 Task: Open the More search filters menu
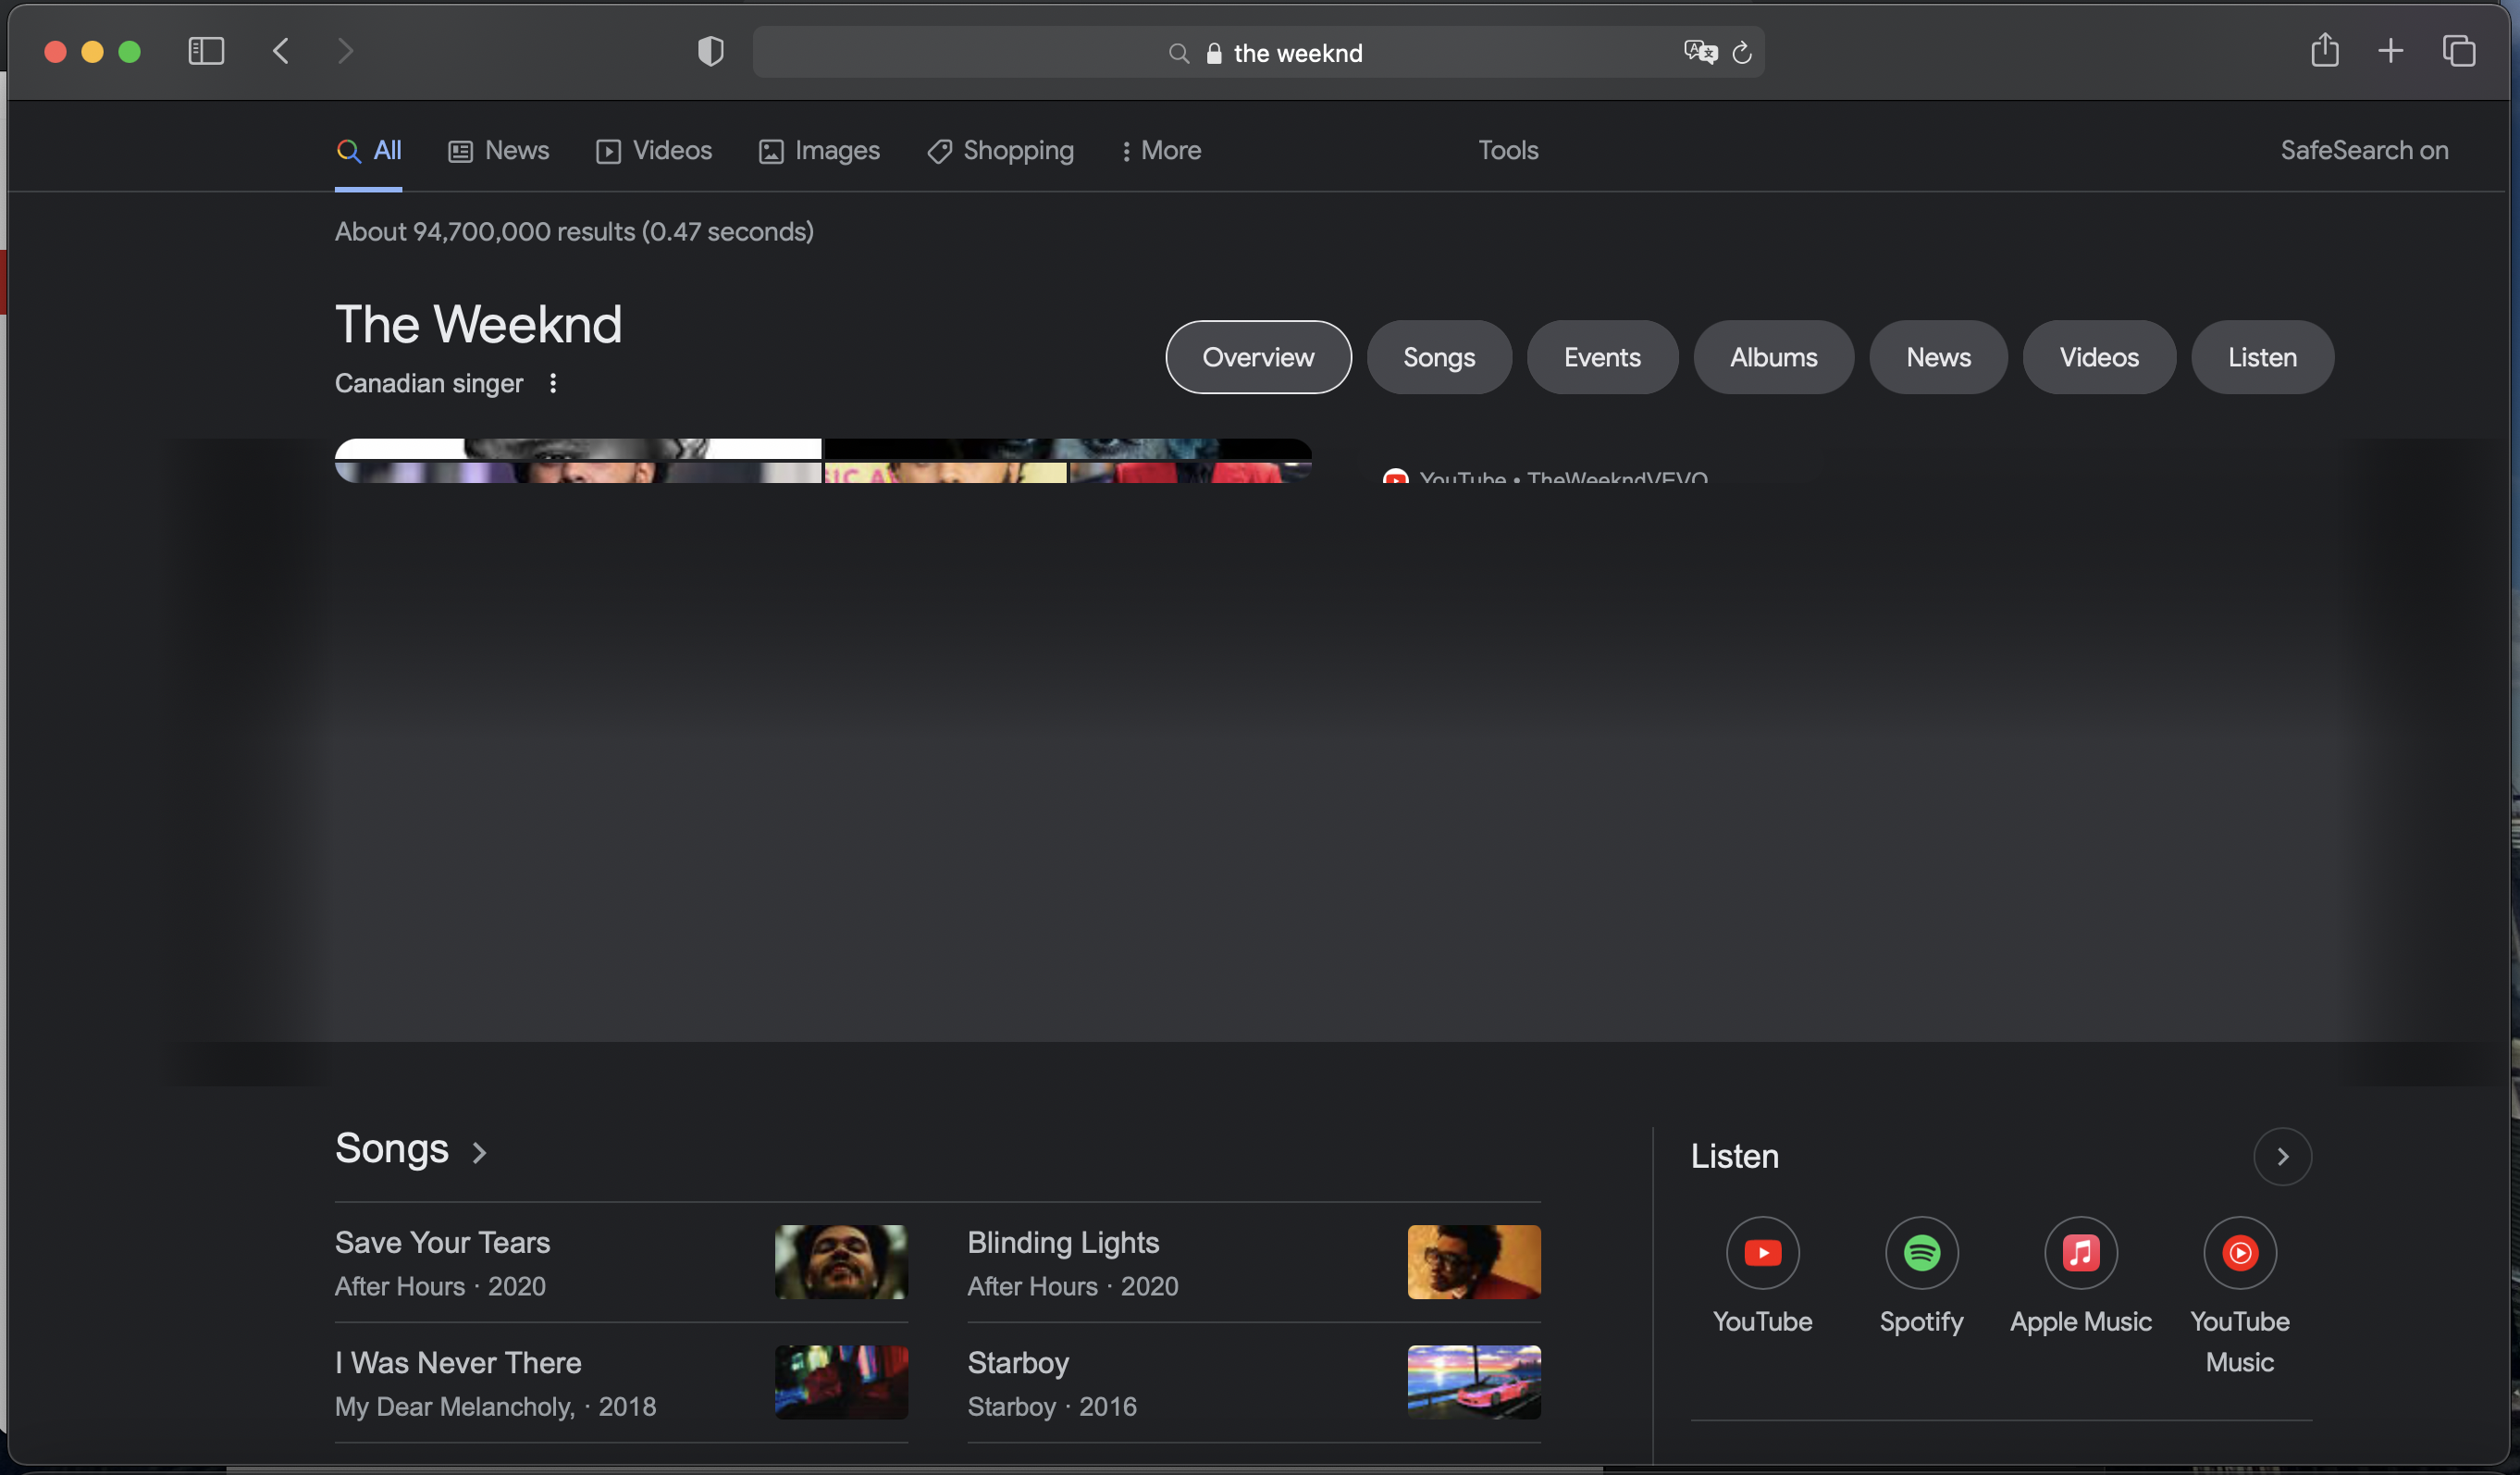pyautogui.click(x=1161, y=150)
